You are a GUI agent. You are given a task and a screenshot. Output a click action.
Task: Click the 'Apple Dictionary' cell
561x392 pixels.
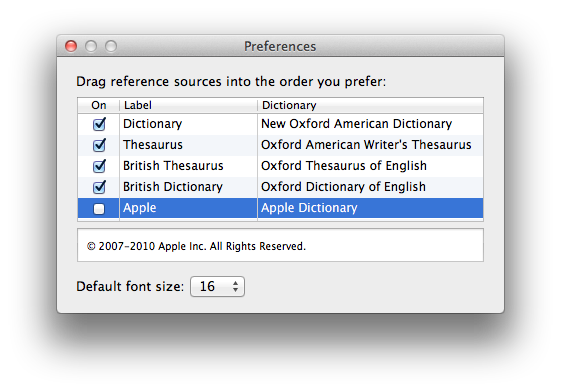point(370,208)
